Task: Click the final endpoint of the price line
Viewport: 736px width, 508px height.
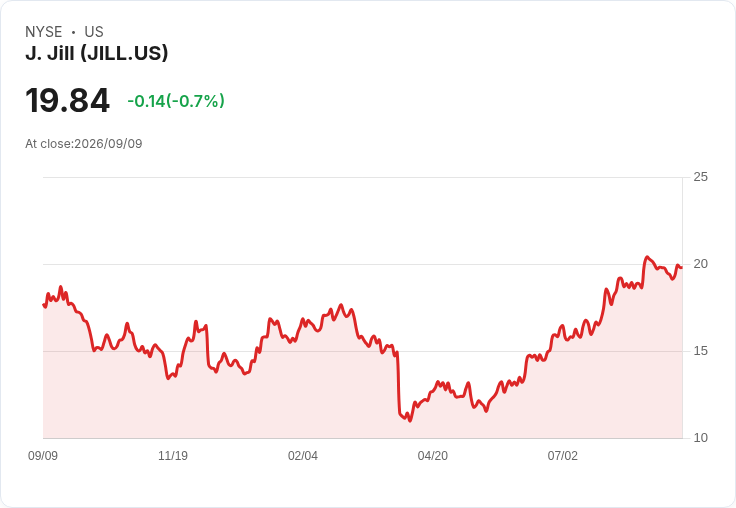Action: [682, 268]
